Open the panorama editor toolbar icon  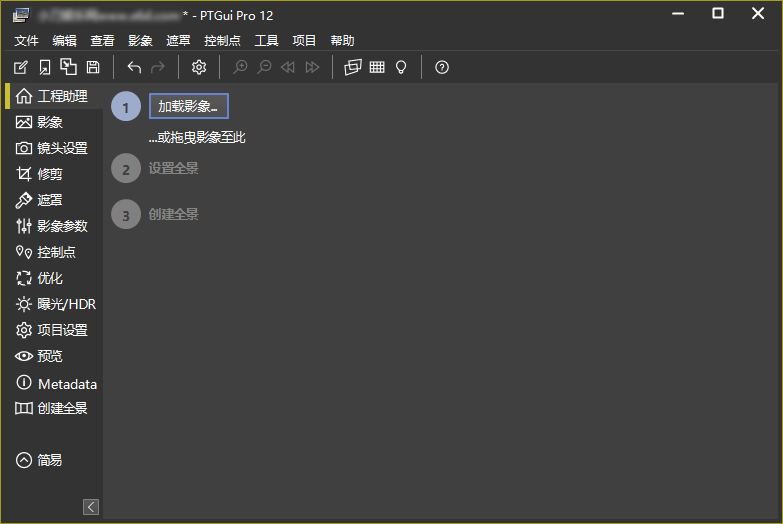352,67
